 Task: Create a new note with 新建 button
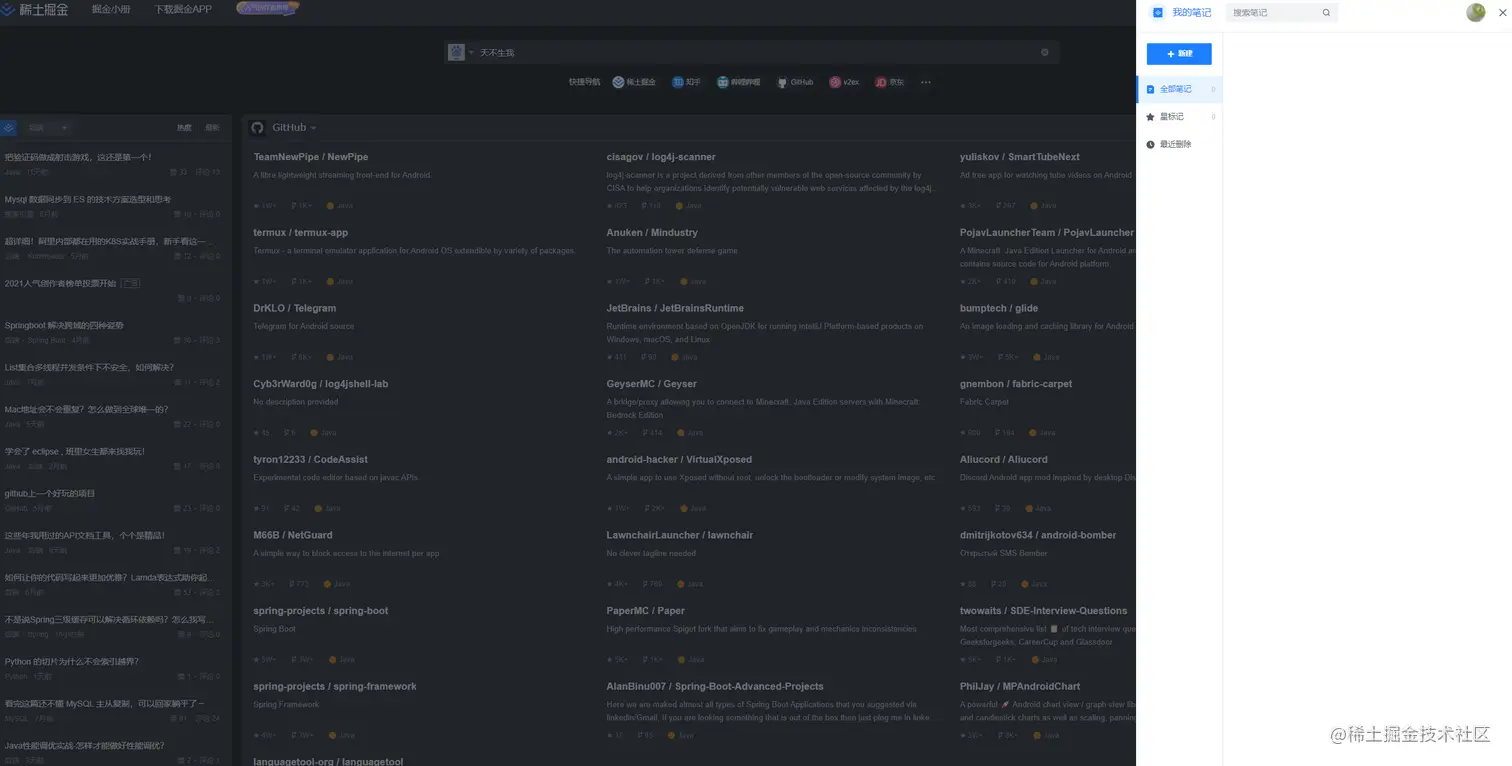pyautogui.click(x=1179, y=54)
